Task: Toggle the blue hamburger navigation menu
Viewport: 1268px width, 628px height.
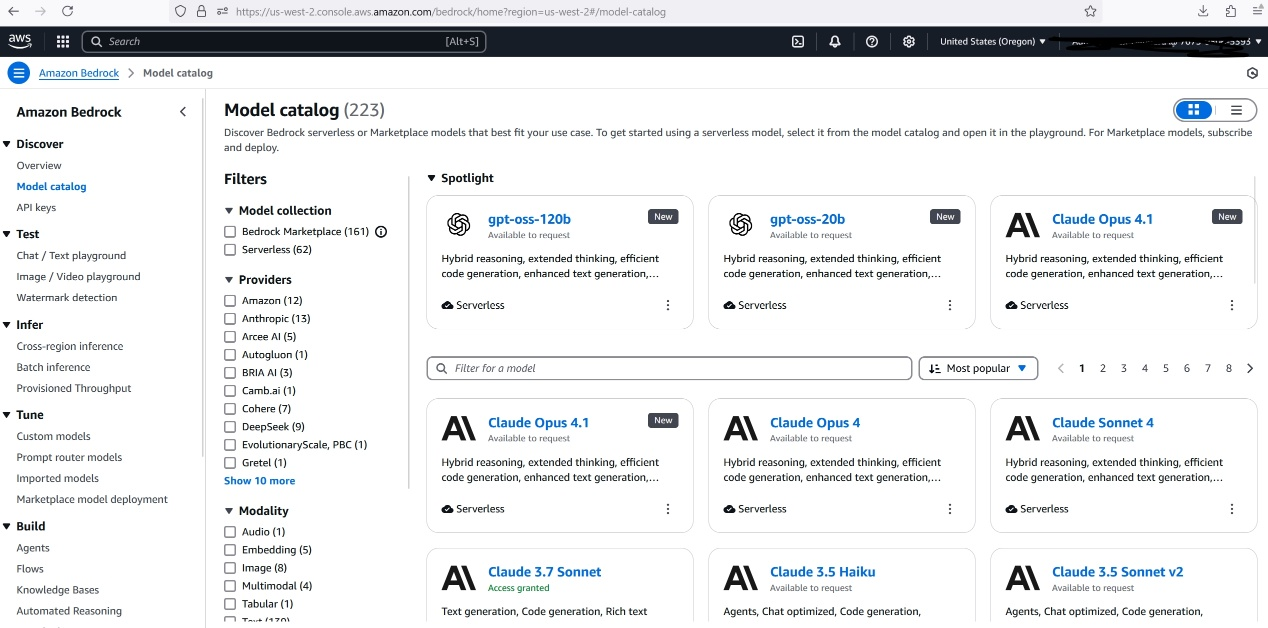Action: 18,73
